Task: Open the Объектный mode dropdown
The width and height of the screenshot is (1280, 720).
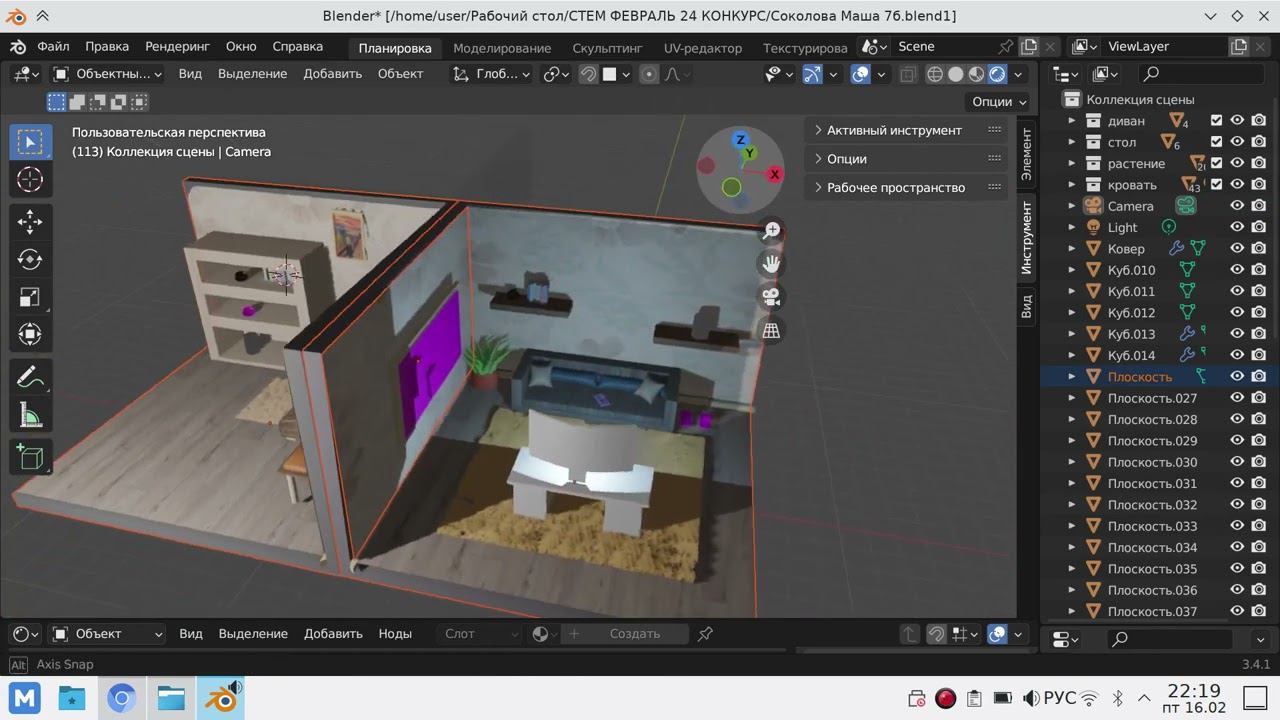Action: point(106,74)
